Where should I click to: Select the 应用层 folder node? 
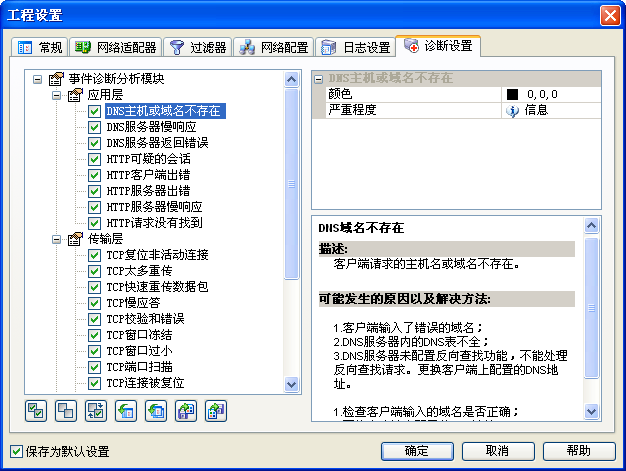105,95
